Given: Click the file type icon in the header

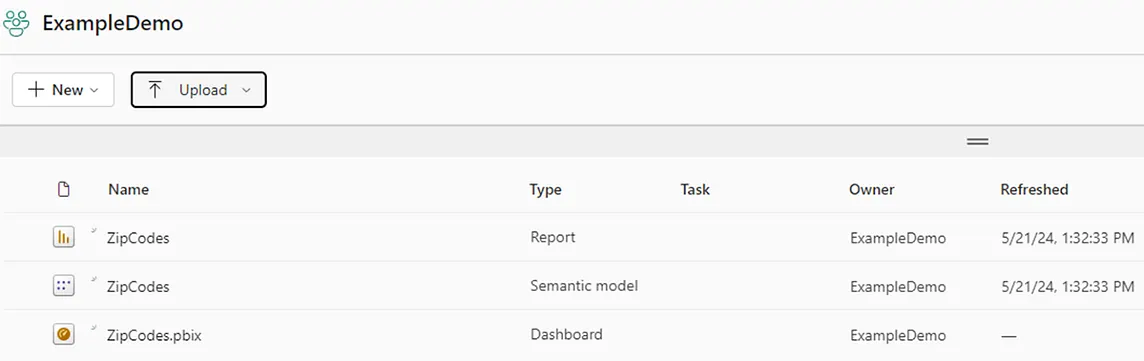Looking at the screenshot, I should pos(64,190).
